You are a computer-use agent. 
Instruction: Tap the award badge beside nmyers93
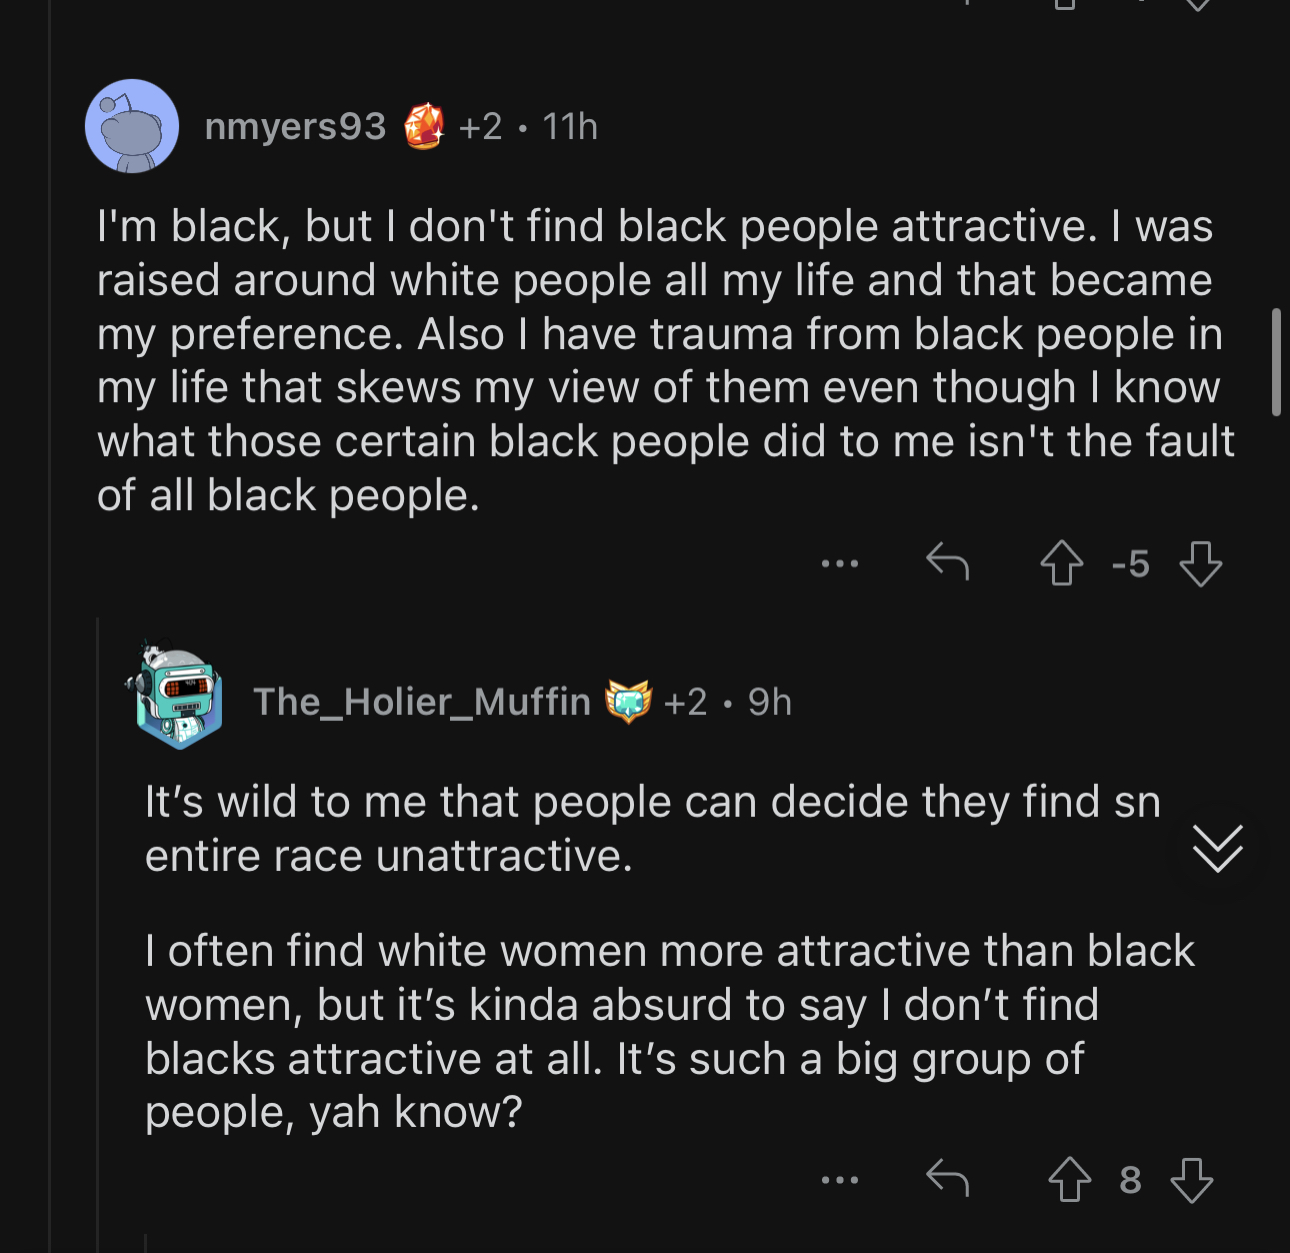pyautogui.click(x=424, y=126)
